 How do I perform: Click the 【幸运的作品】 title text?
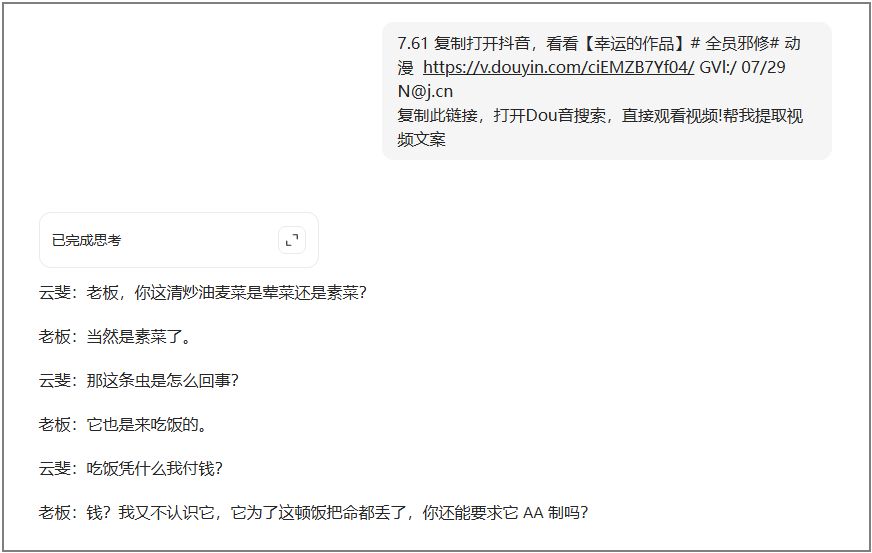pos(634,43)
